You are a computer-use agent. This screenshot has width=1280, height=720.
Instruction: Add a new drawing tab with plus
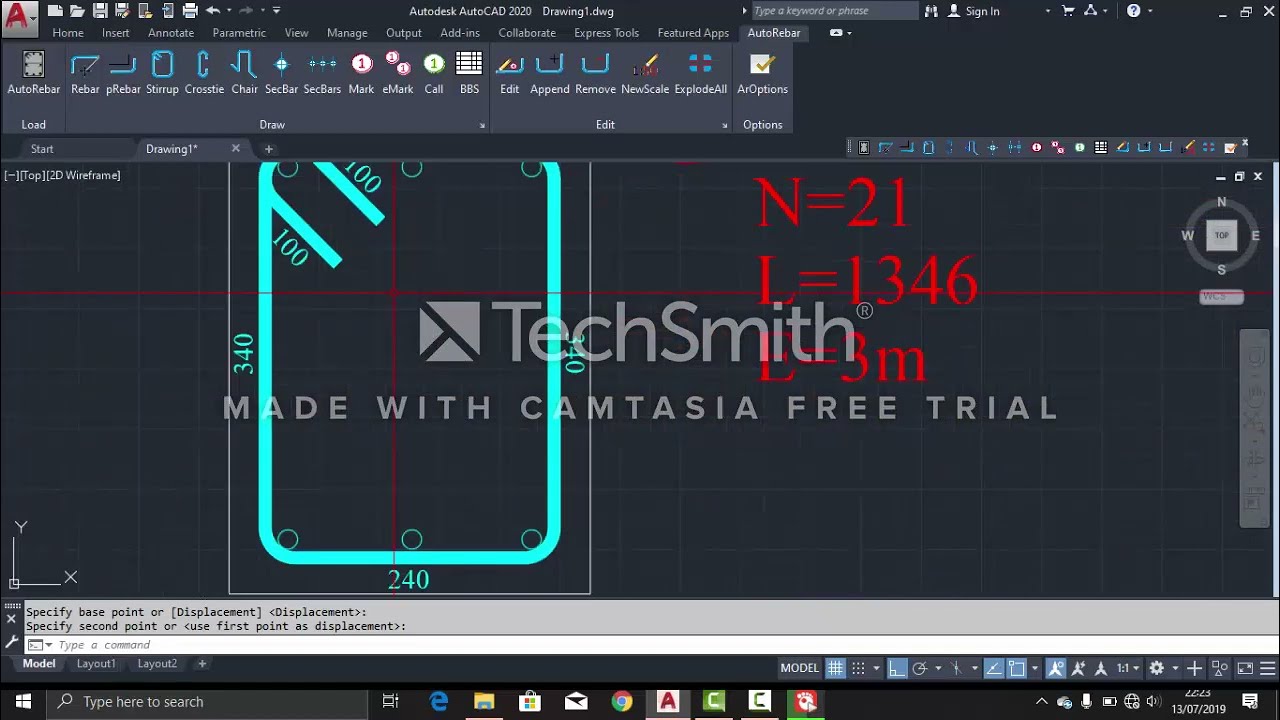tap(268, 149)
